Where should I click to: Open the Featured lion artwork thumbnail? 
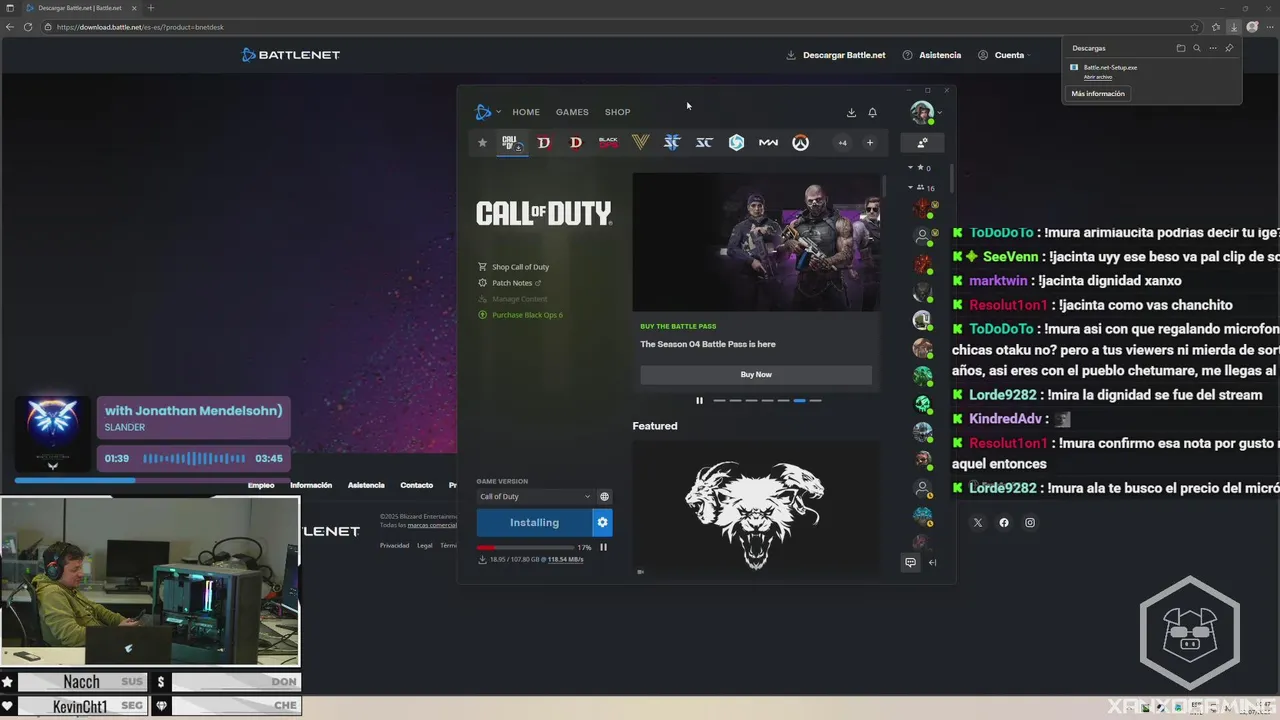[756, 506]
